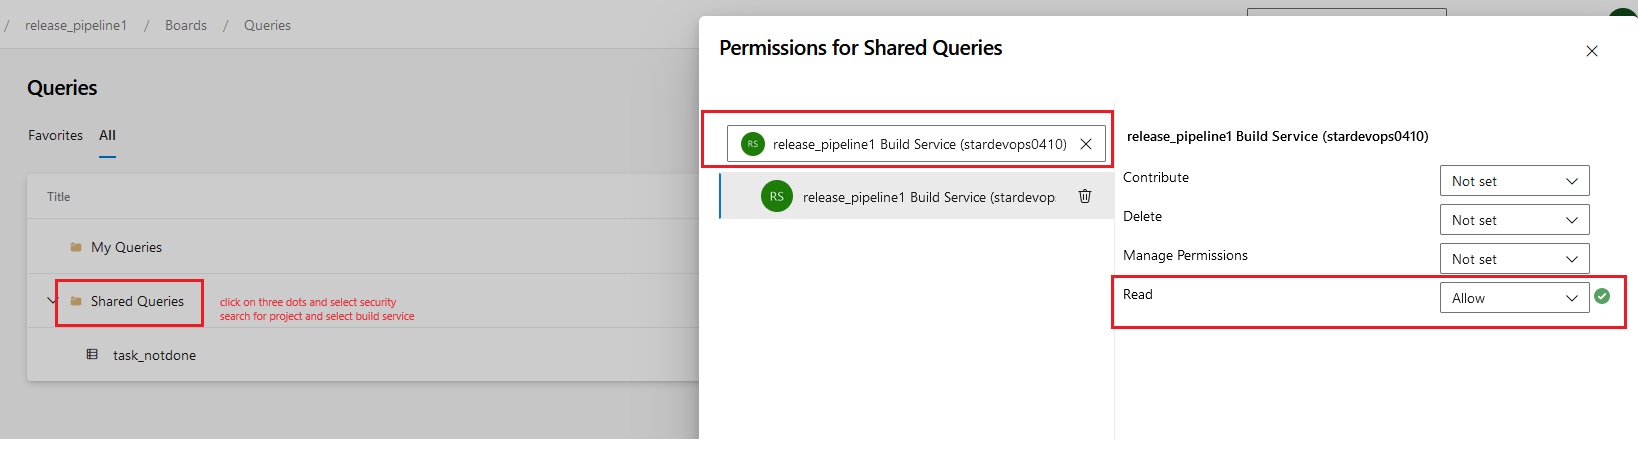Click the green check icon beside Read
1638x454 pixels.
pos(1602,296)
